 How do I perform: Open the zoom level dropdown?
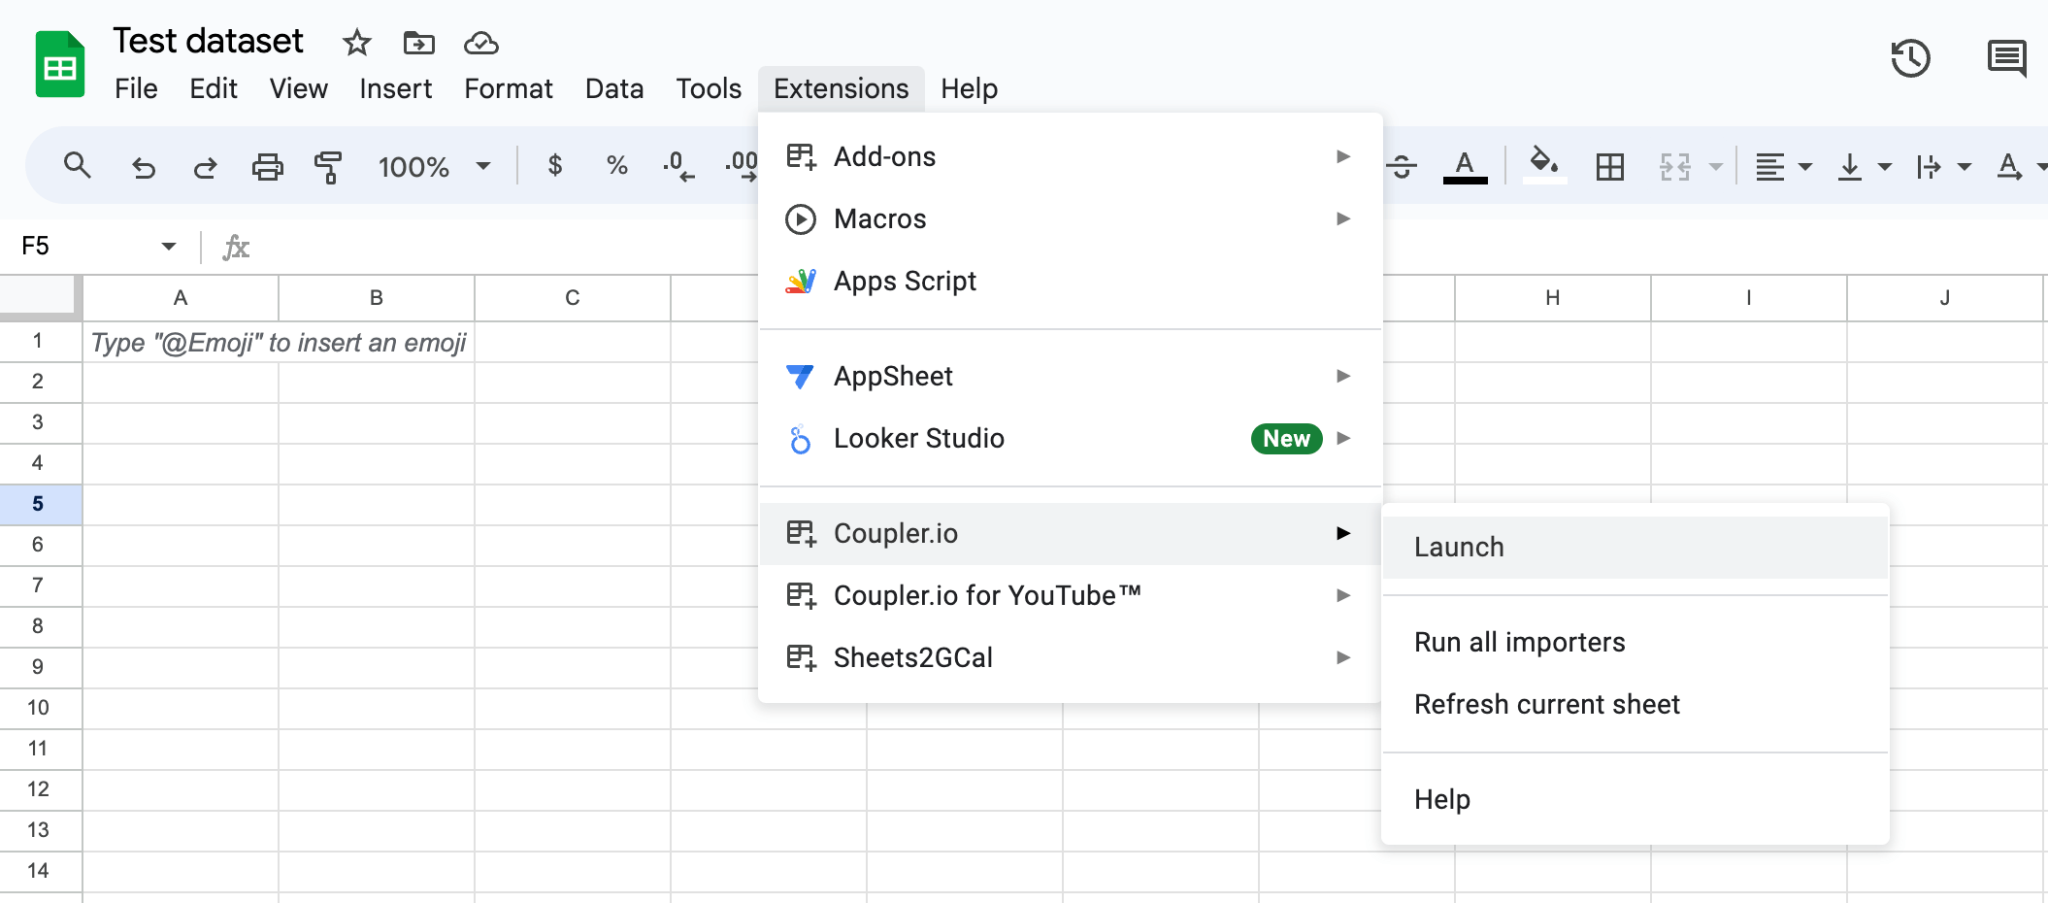[484, 166]
